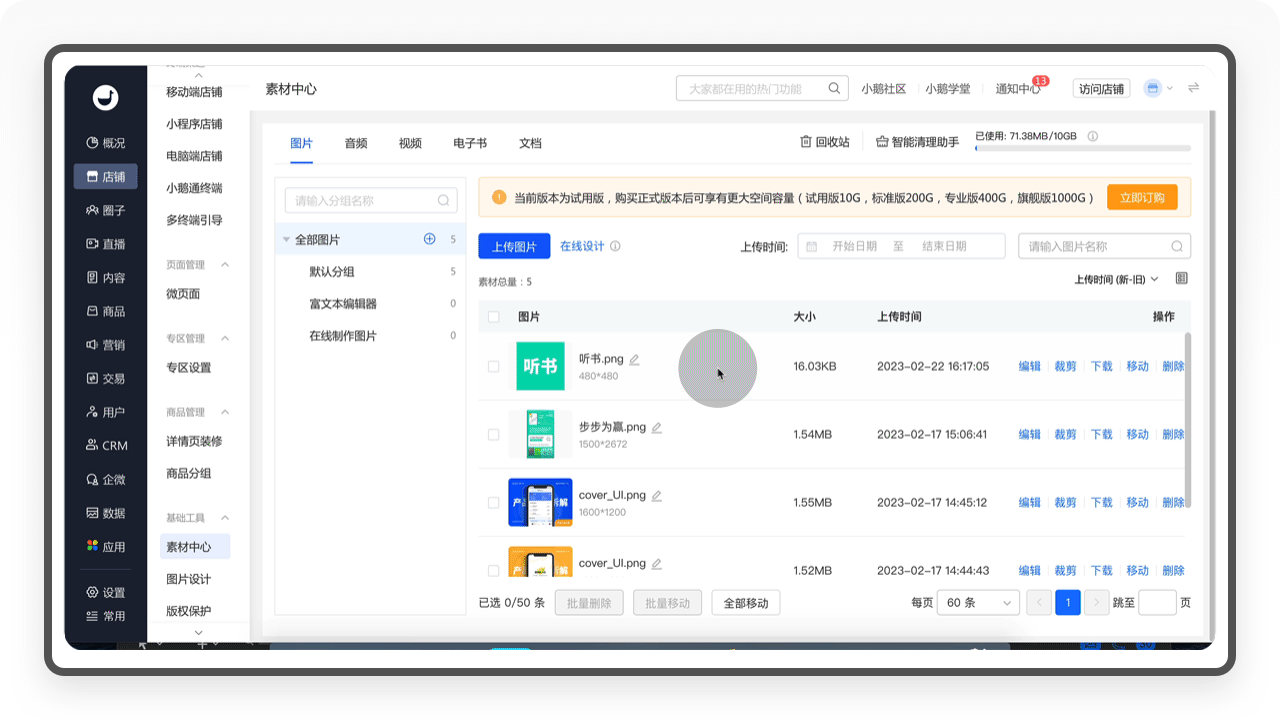Viewport: 1280px width, 720px height.
Task: Click the info icon next to 在线设计
Action: [x=615, y=246]
